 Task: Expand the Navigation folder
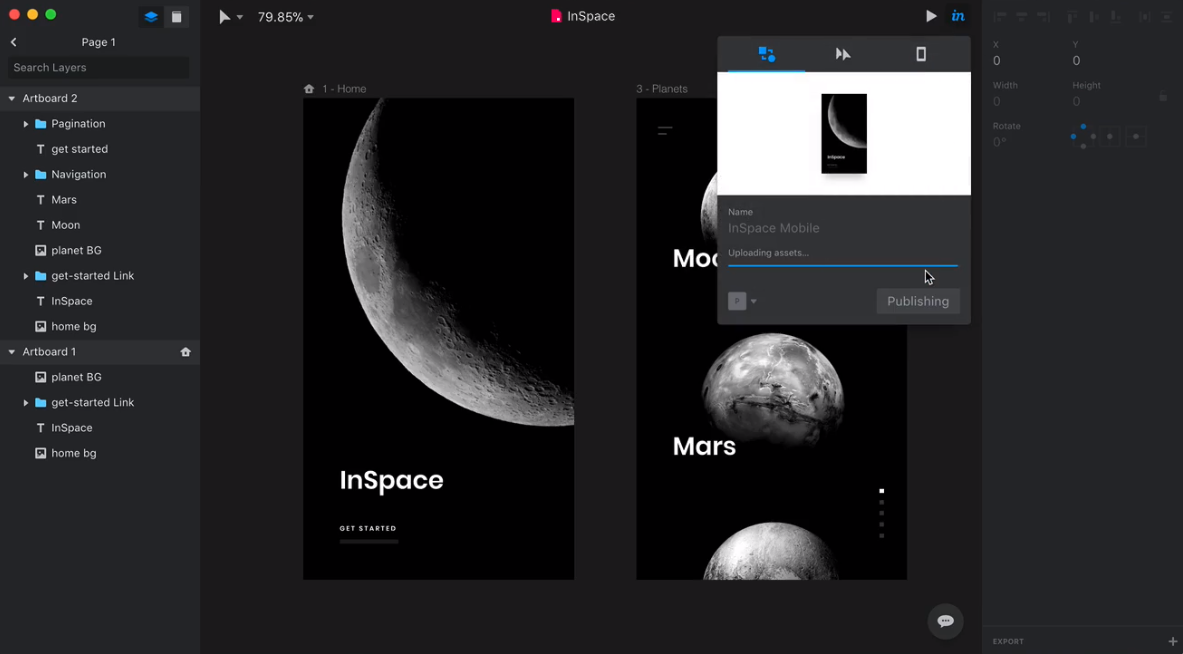click(26, 174)
